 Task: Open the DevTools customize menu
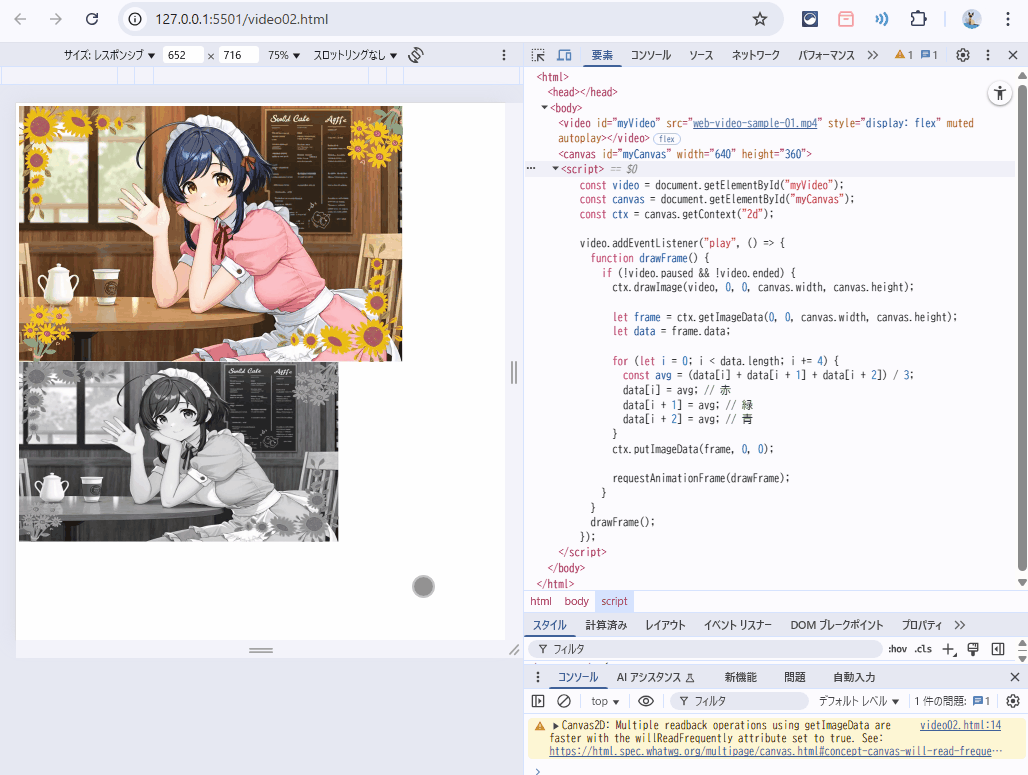pyautogui.click(x=988, y=55)
